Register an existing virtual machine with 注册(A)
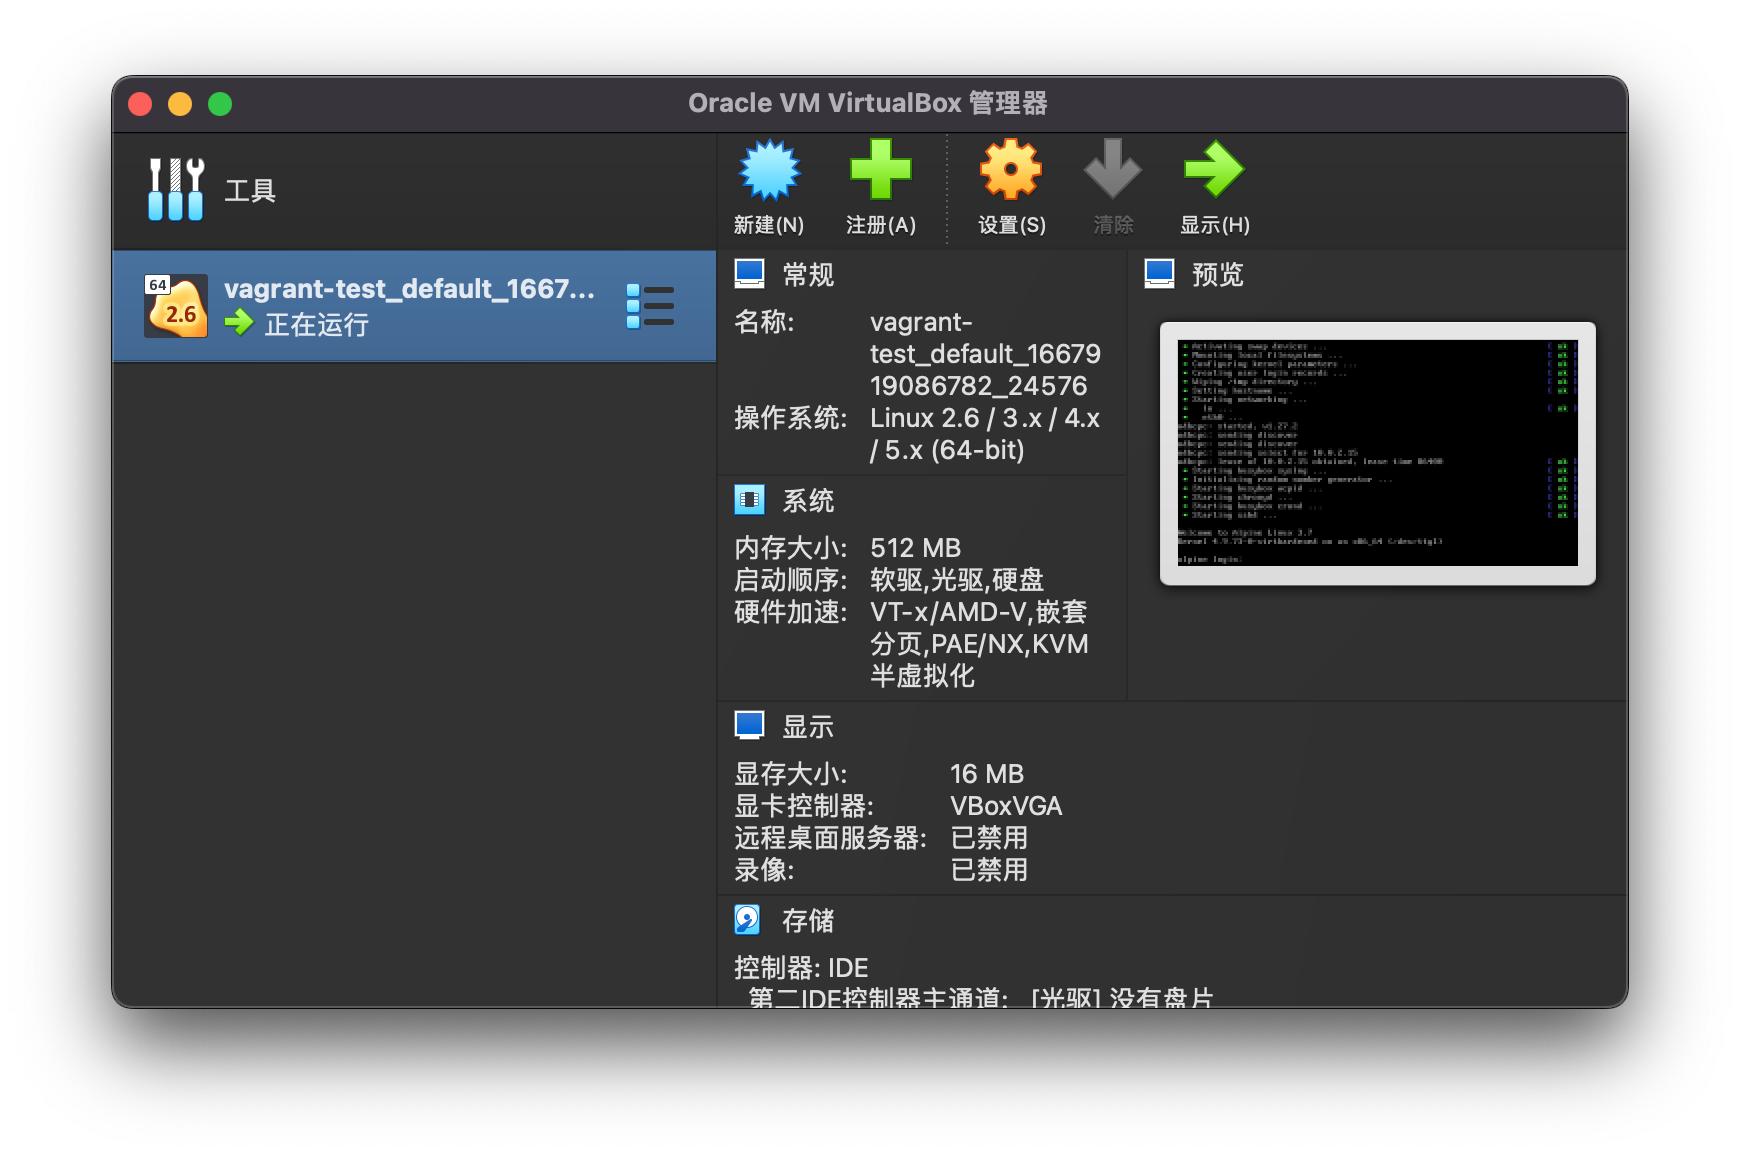The image size is (1740, 1156). (x=881, y=171)
